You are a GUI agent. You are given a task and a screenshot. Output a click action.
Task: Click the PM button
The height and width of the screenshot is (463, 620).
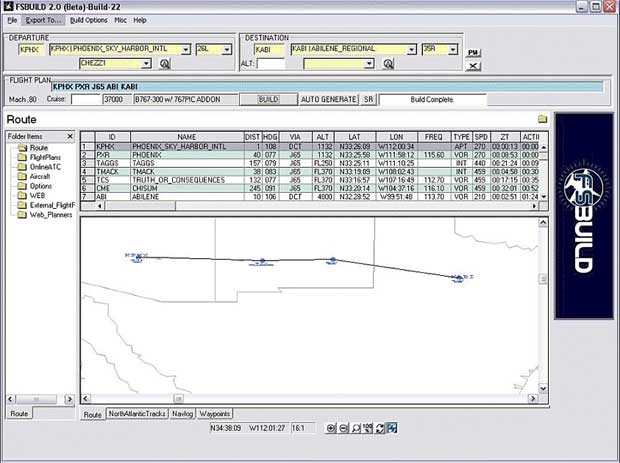coord(473,53)
